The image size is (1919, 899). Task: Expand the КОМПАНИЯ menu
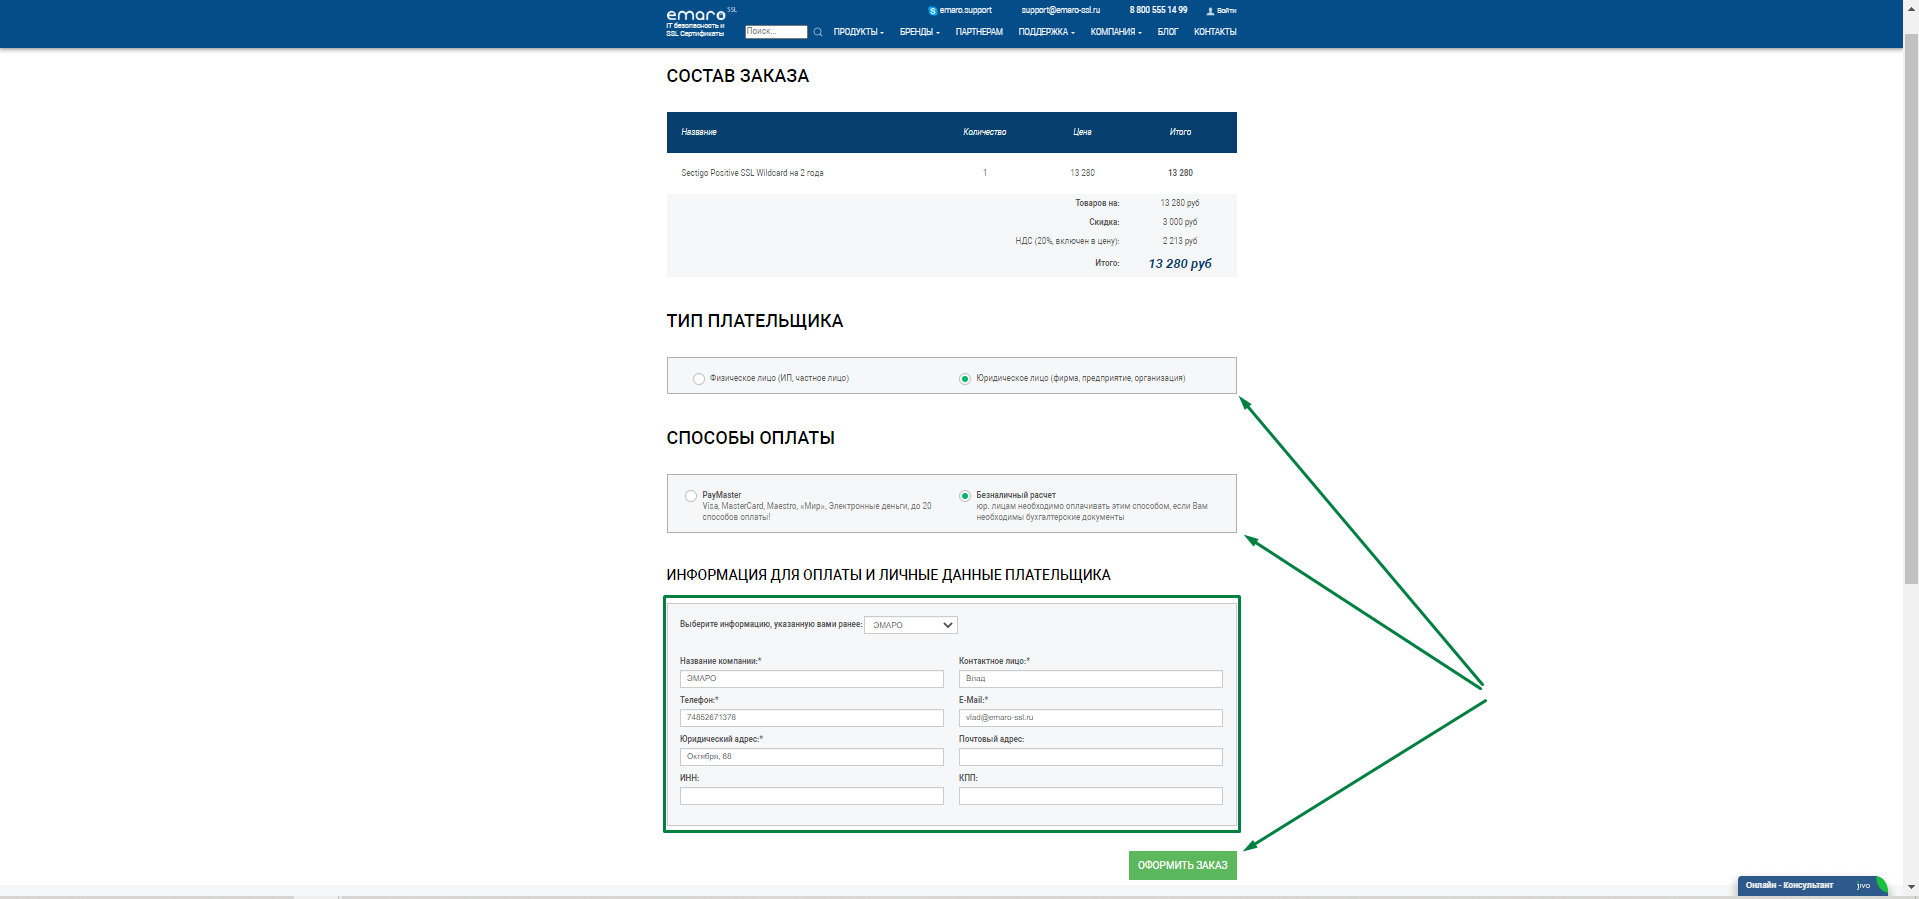click(1116, 32)
